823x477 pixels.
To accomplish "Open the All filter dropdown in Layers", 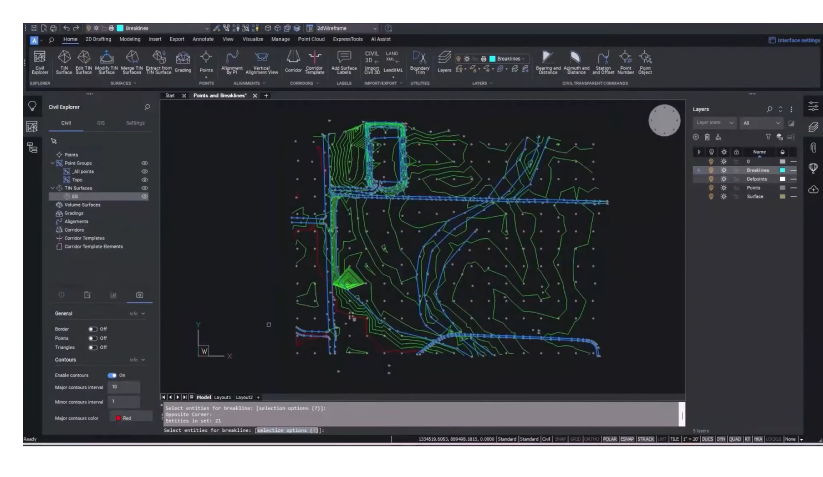I will pos(762,123).
